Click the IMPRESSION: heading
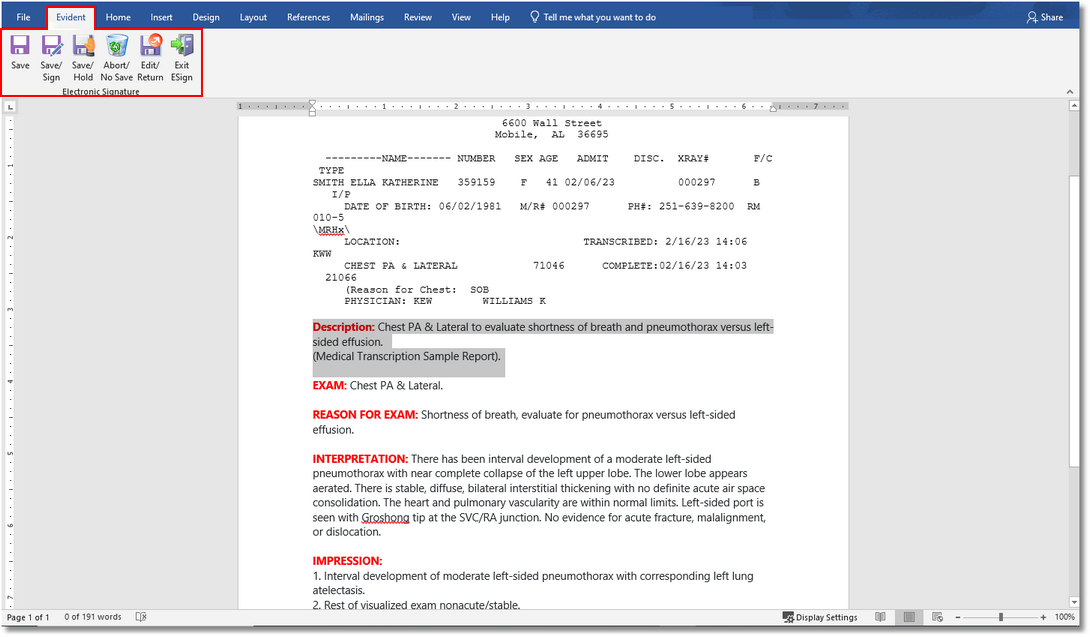This screenshot has width=1090, height=637. click(347, 561)
